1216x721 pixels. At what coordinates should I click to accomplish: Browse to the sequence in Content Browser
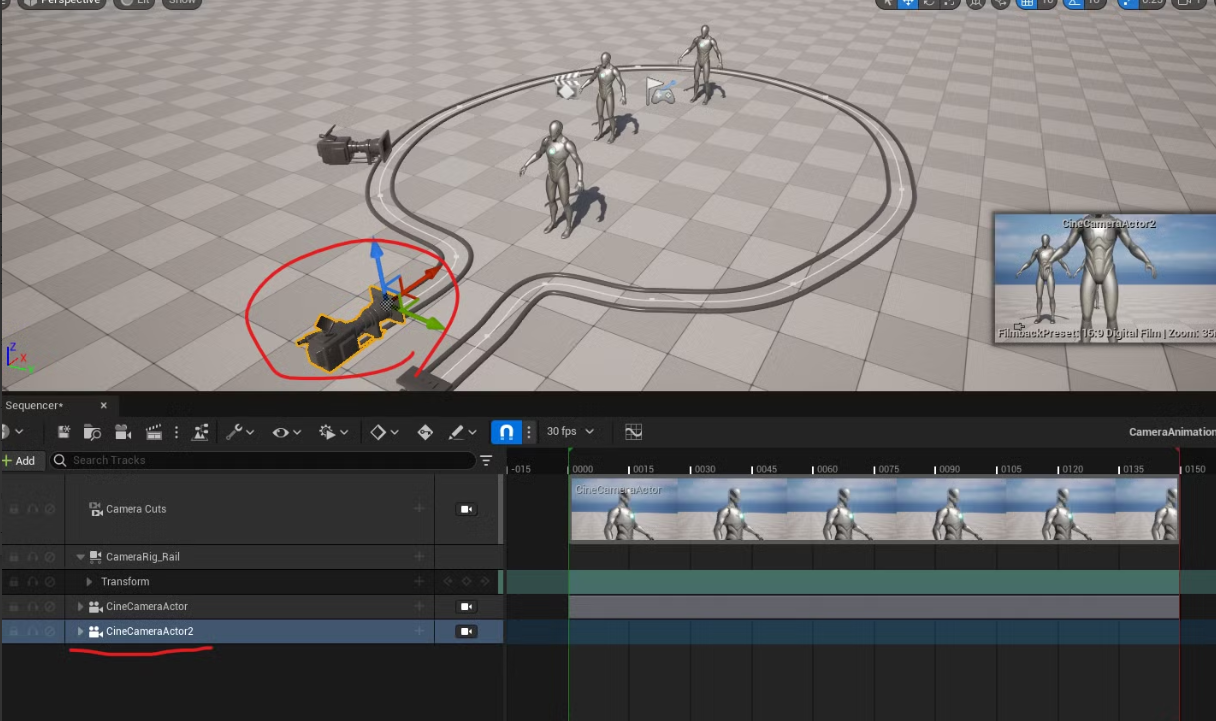coord(92,432)
